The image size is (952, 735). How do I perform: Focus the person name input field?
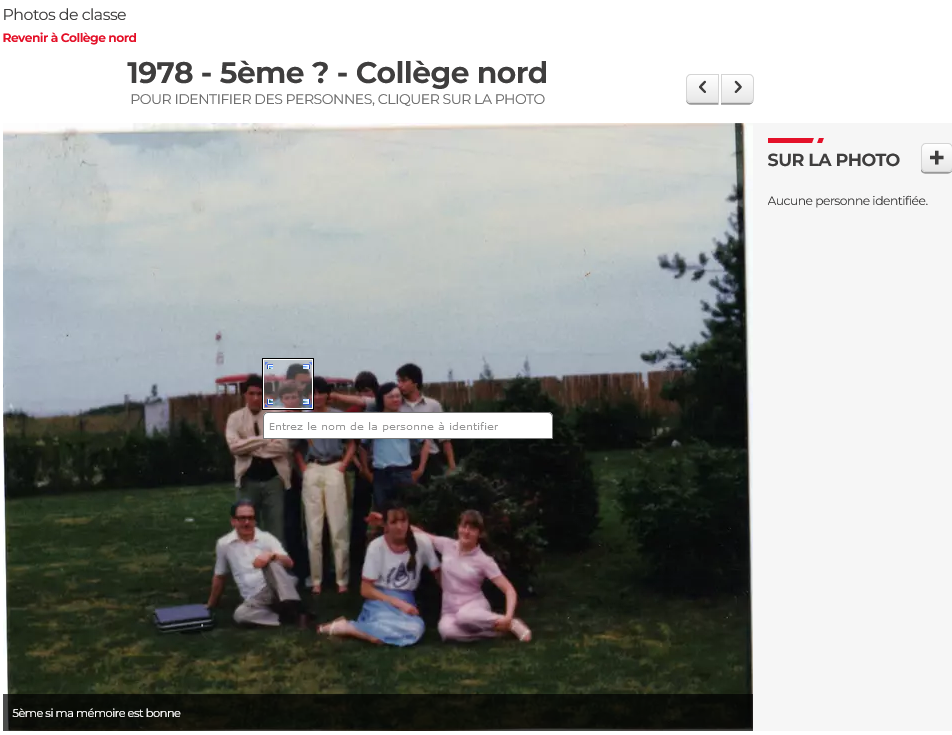407,426
